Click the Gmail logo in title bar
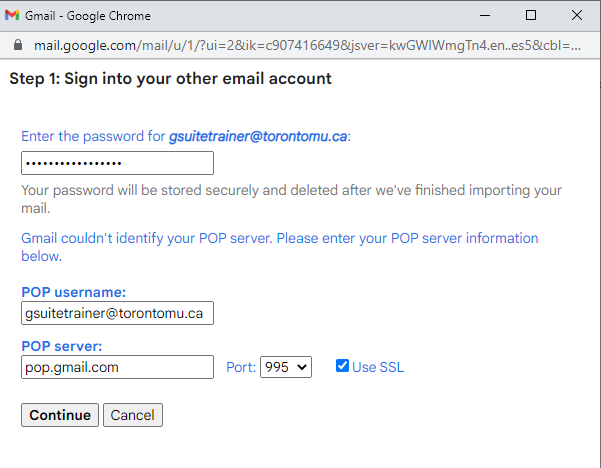The width and height of the screenshot is (601, 468). tap(12, 15)
